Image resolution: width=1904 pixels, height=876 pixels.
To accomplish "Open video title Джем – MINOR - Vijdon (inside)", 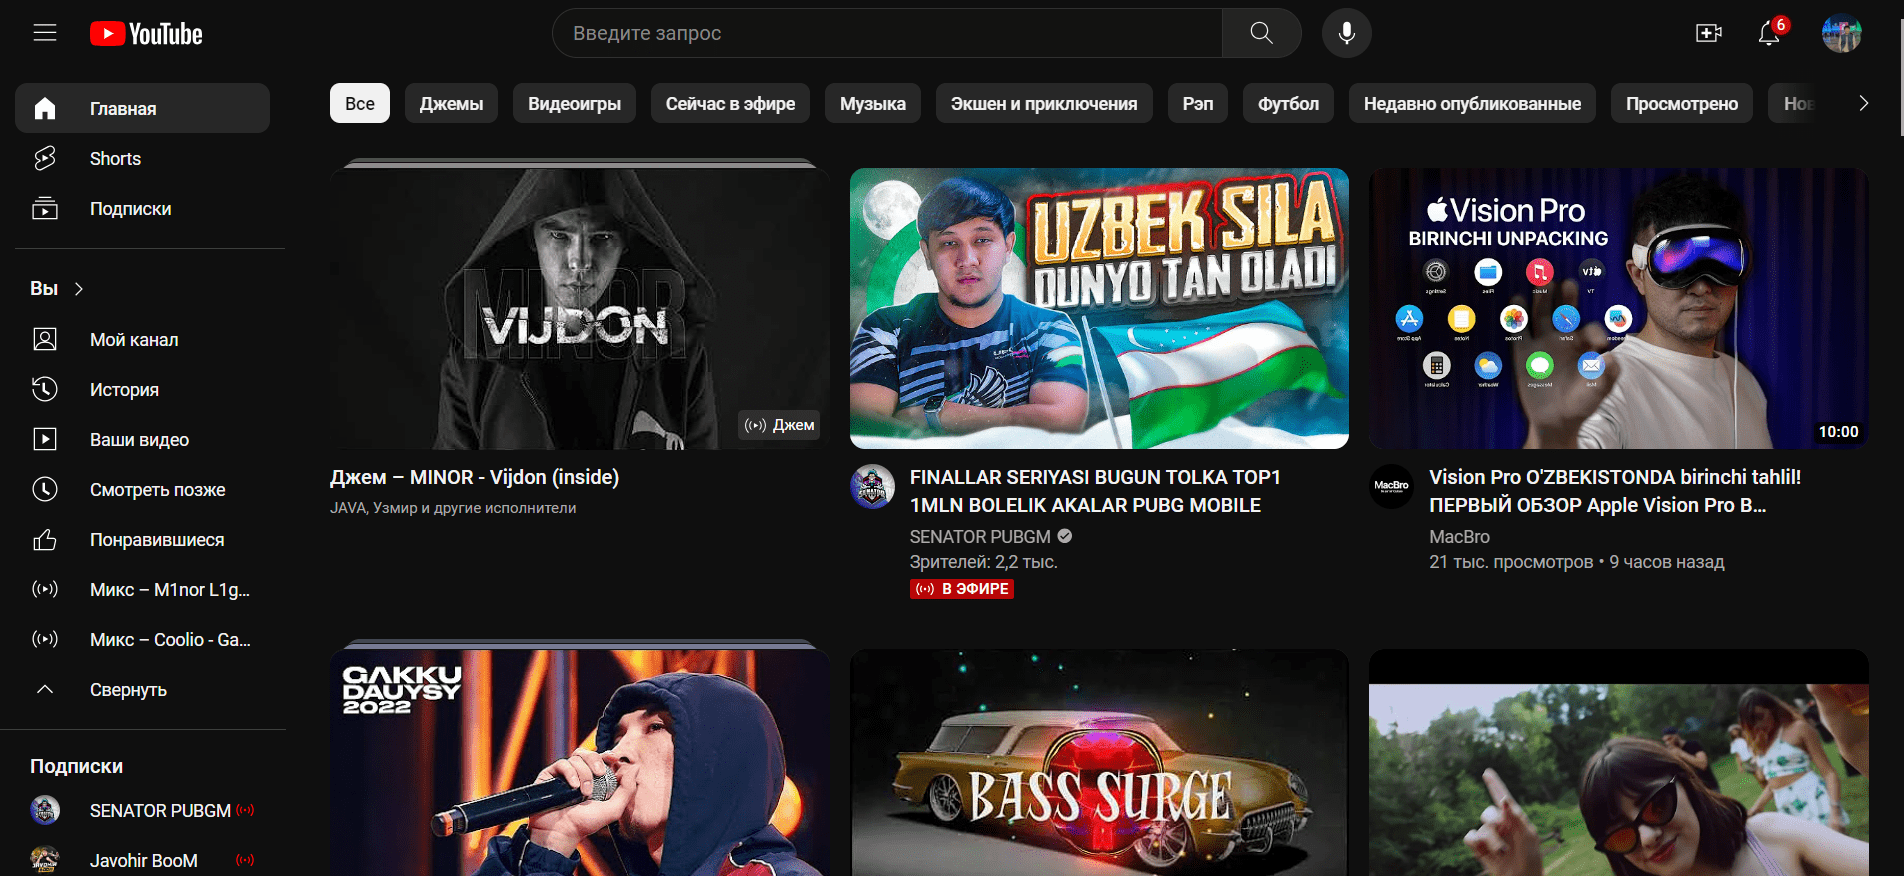I will [x=475, y=477].
